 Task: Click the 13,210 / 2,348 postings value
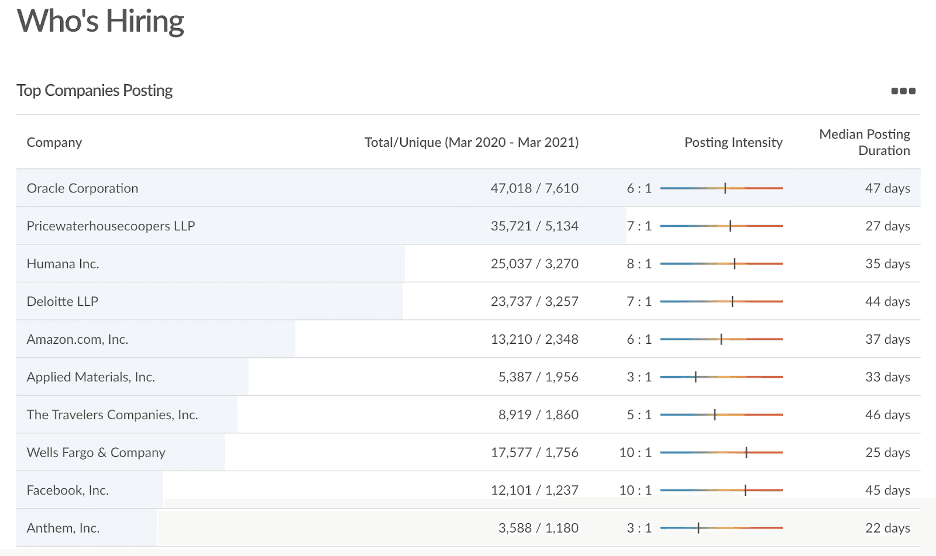pyautogui.click(x=534, y=339)
